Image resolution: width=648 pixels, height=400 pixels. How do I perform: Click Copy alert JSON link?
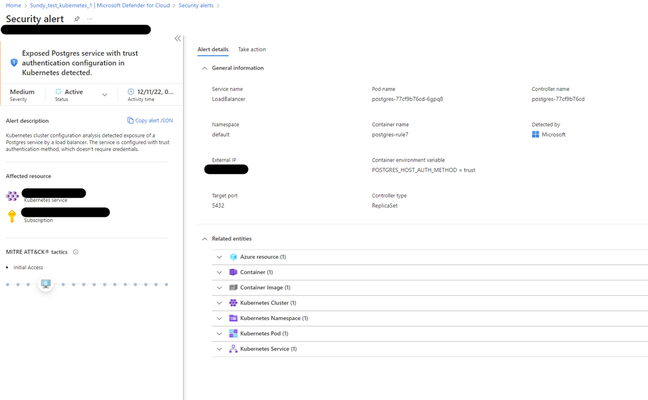pos(154,120)
